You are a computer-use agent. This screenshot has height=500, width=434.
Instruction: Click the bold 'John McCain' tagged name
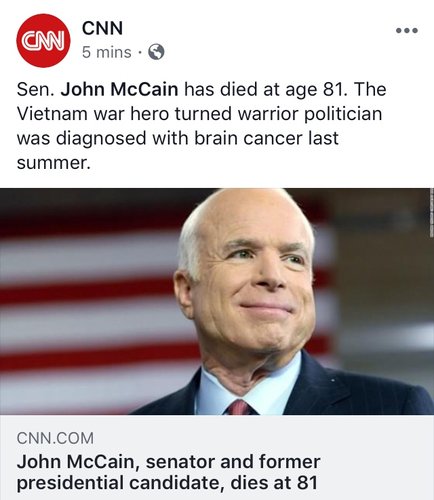tap(119, 89)
